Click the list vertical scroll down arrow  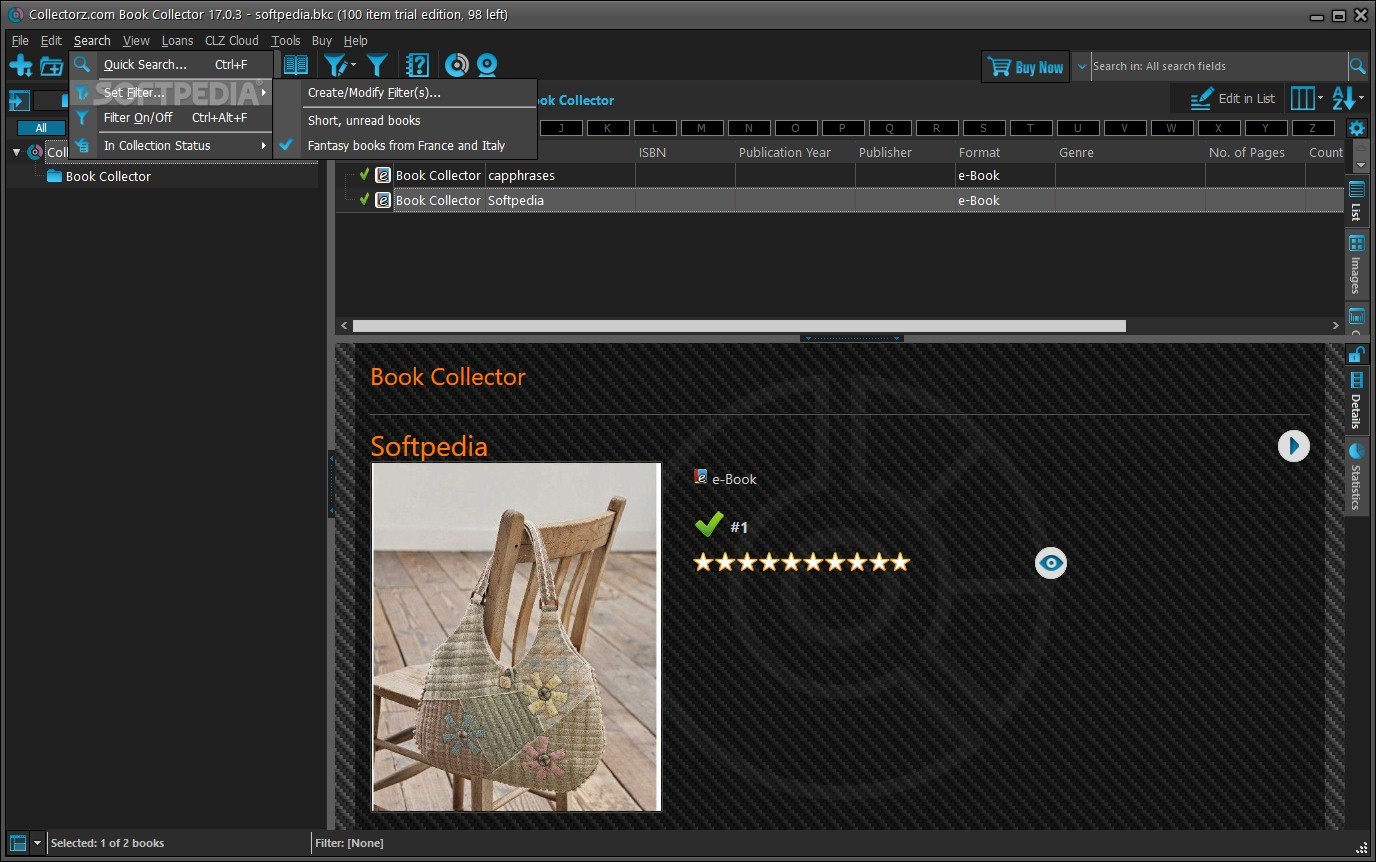click(1360, 163)
